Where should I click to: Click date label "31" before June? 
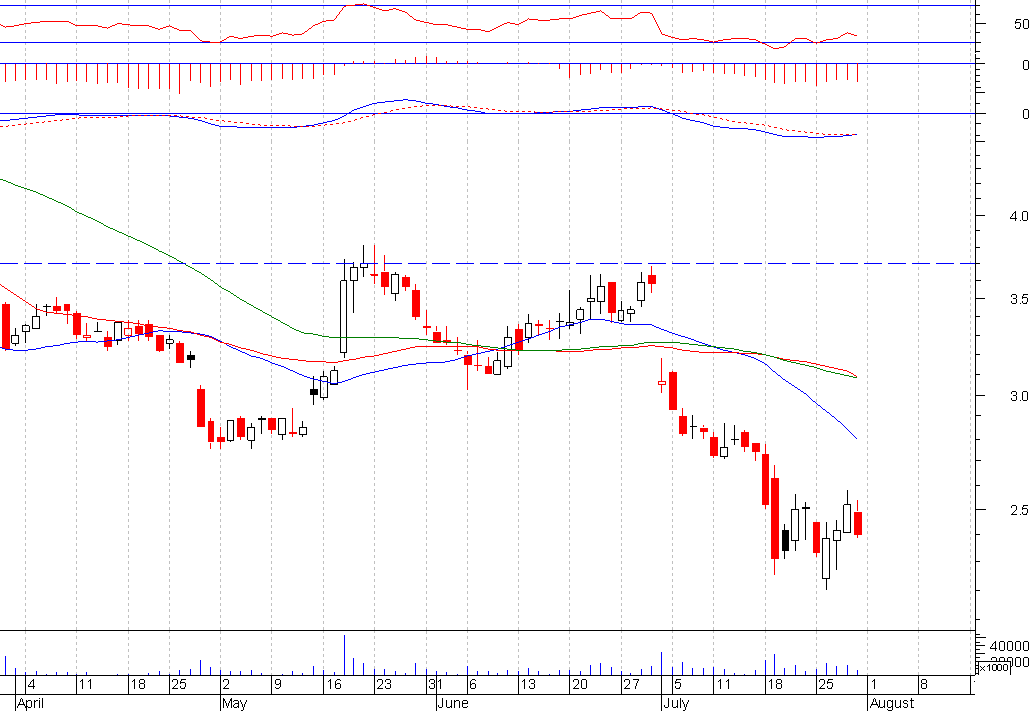coord(435,685)
